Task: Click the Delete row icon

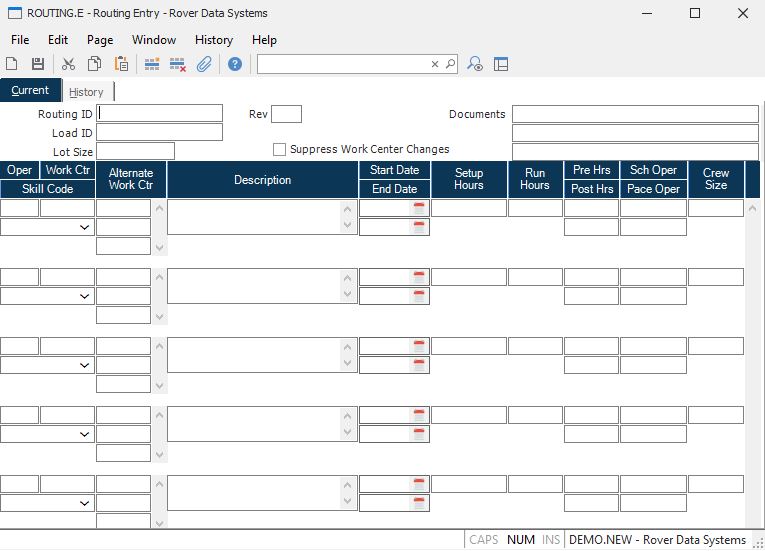Action: (178, 64)
